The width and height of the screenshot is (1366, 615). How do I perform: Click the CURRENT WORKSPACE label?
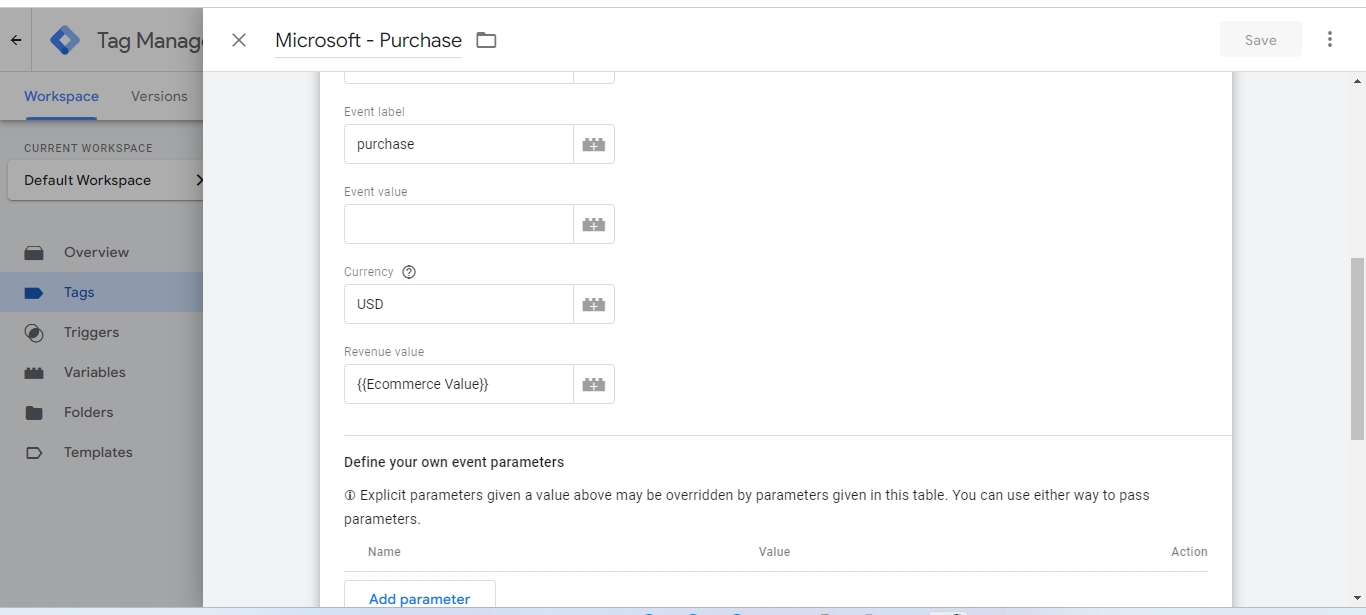click(88, 148)
